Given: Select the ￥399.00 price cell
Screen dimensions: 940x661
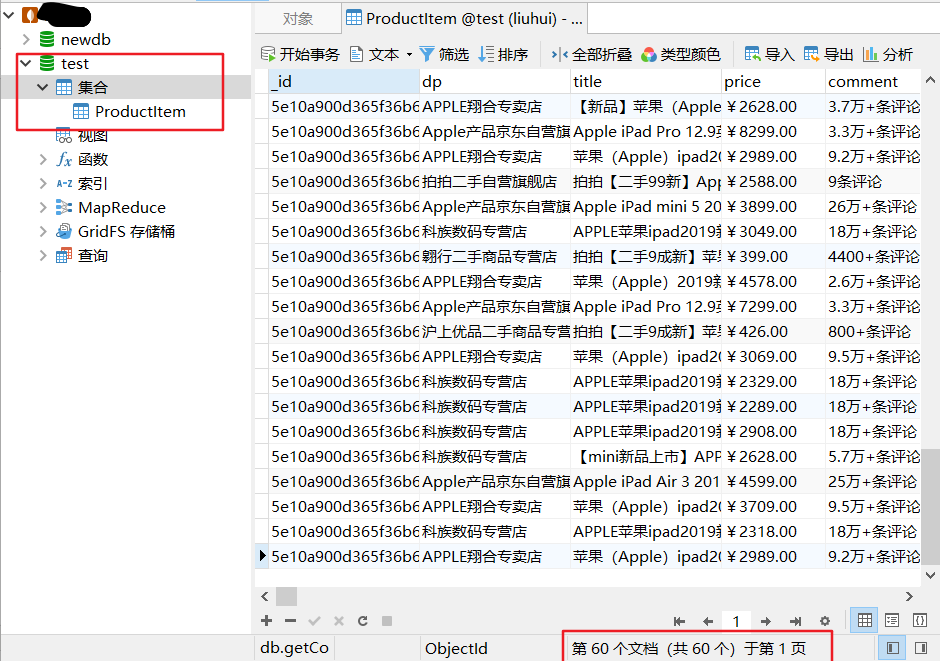Looking at the screenshot, I should (x=773, y=256).
